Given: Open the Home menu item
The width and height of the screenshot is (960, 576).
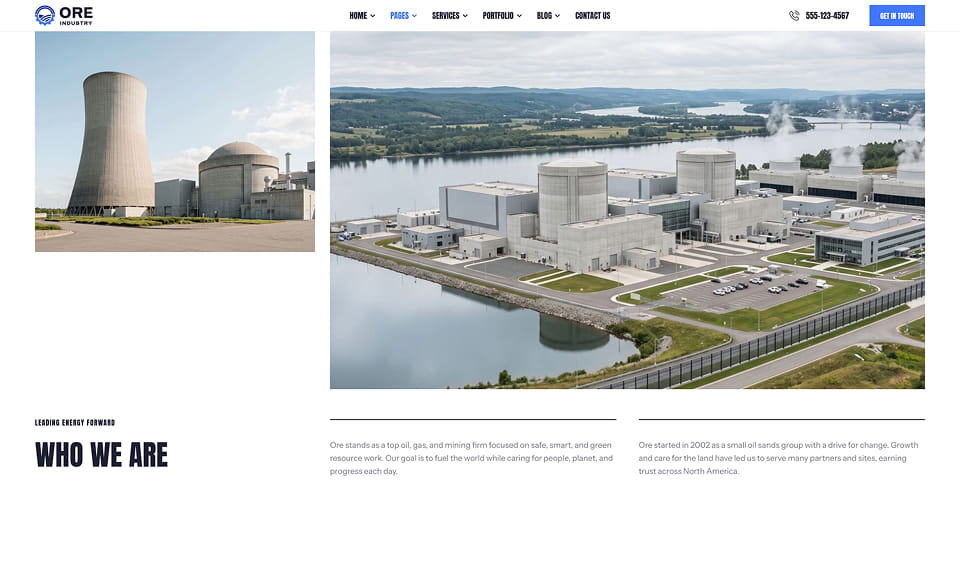Looking at the screenshot, I should click(358, 16).
